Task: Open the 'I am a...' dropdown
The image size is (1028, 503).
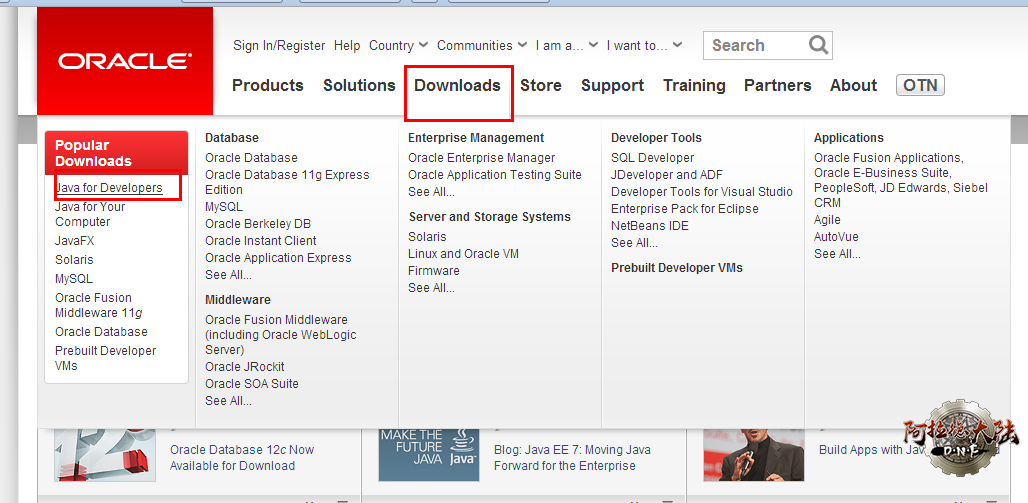Action: (567, 45)
